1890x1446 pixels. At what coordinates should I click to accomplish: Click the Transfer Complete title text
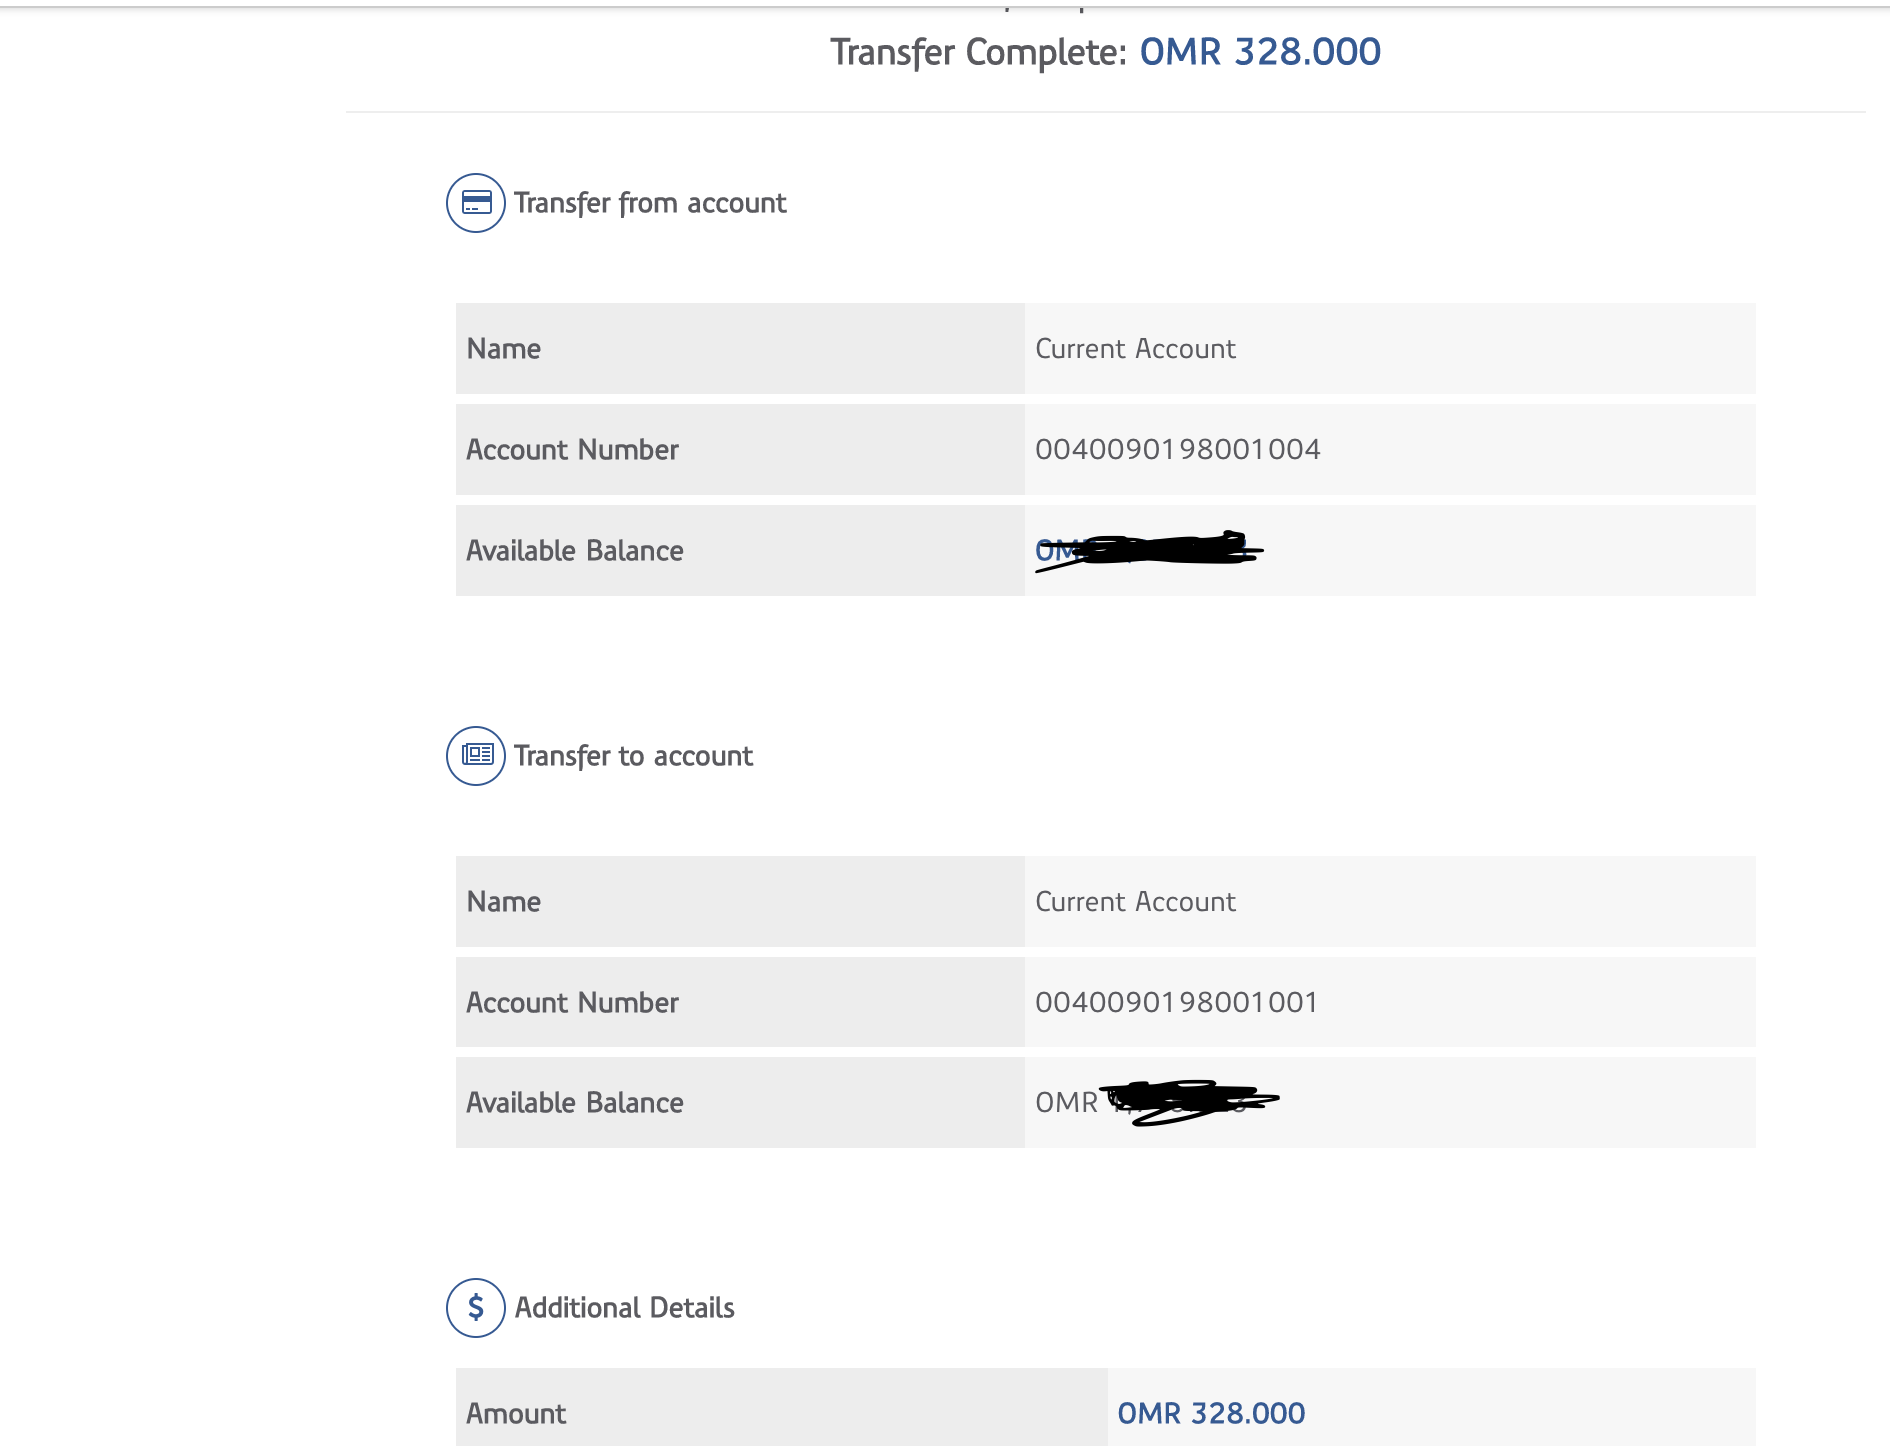978,52
